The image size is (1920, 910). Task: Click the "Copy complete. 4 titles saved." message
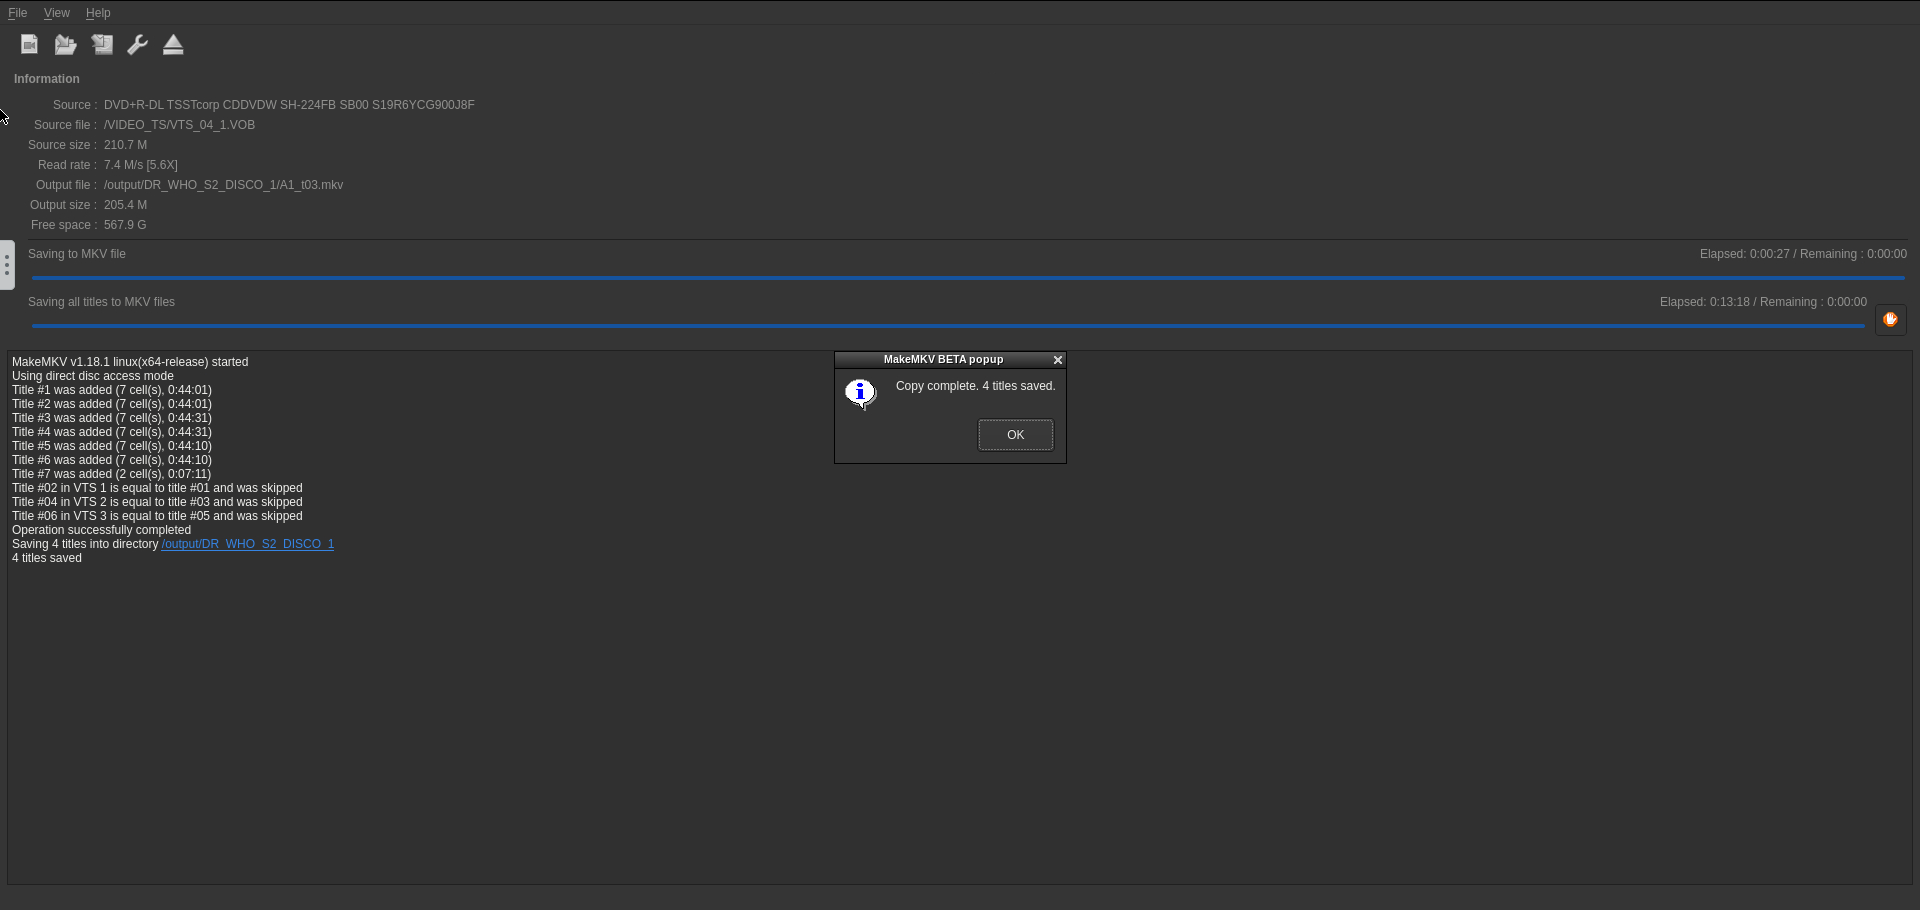[x=975, y=386]
